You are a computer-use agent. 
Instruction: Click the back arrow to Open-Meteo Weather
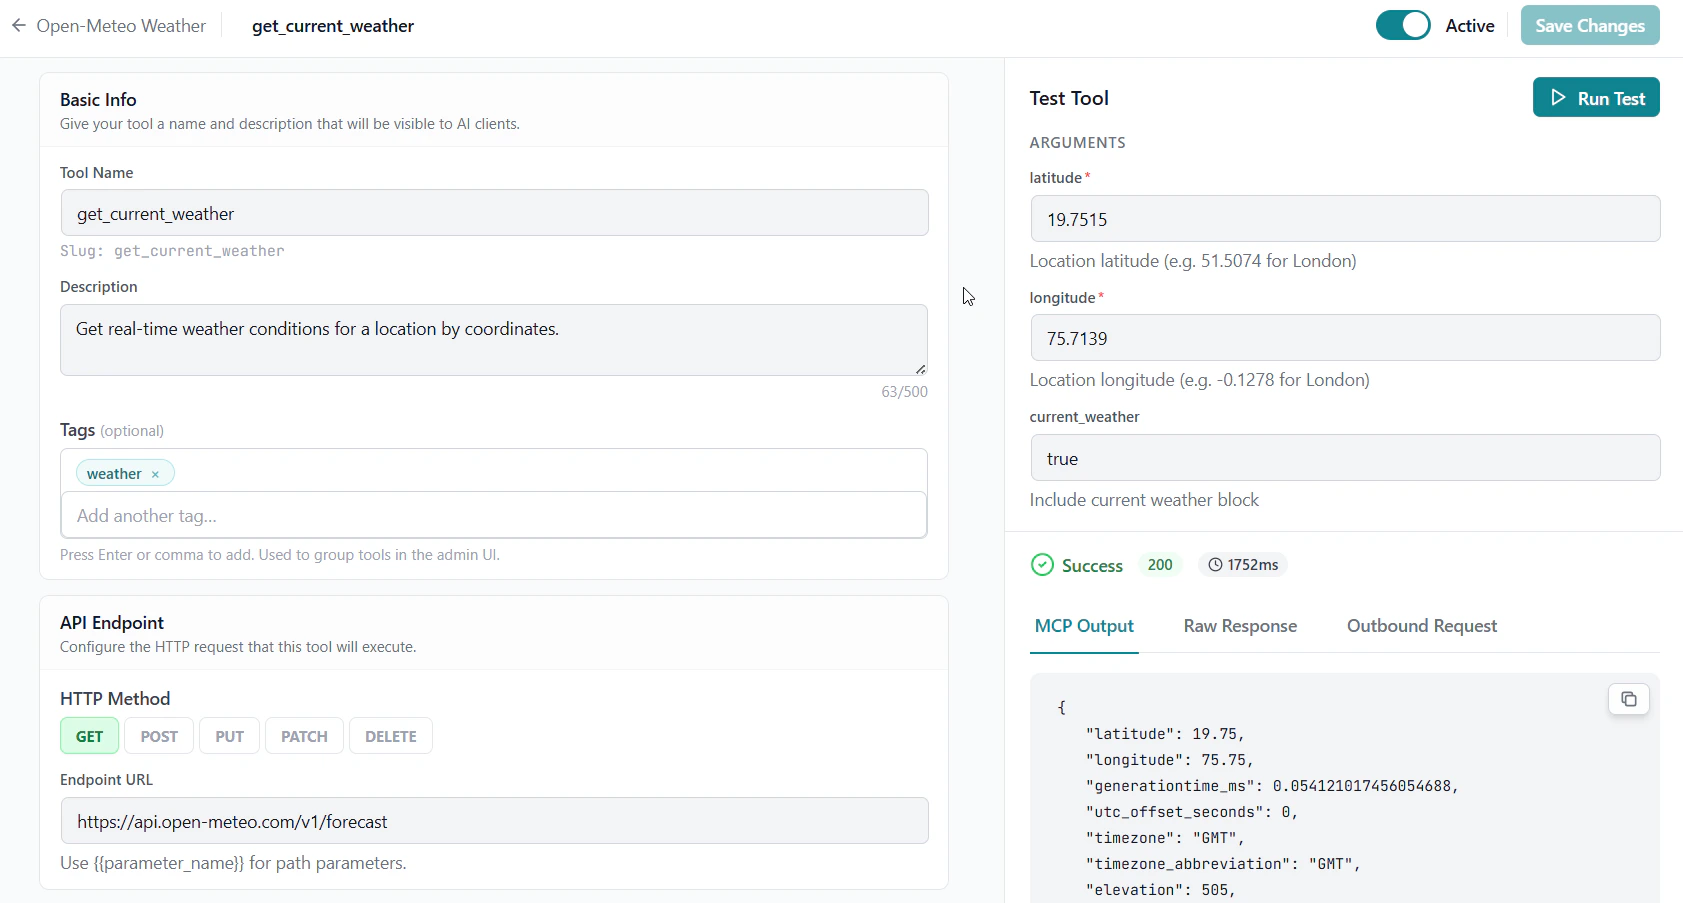point(19,26)
